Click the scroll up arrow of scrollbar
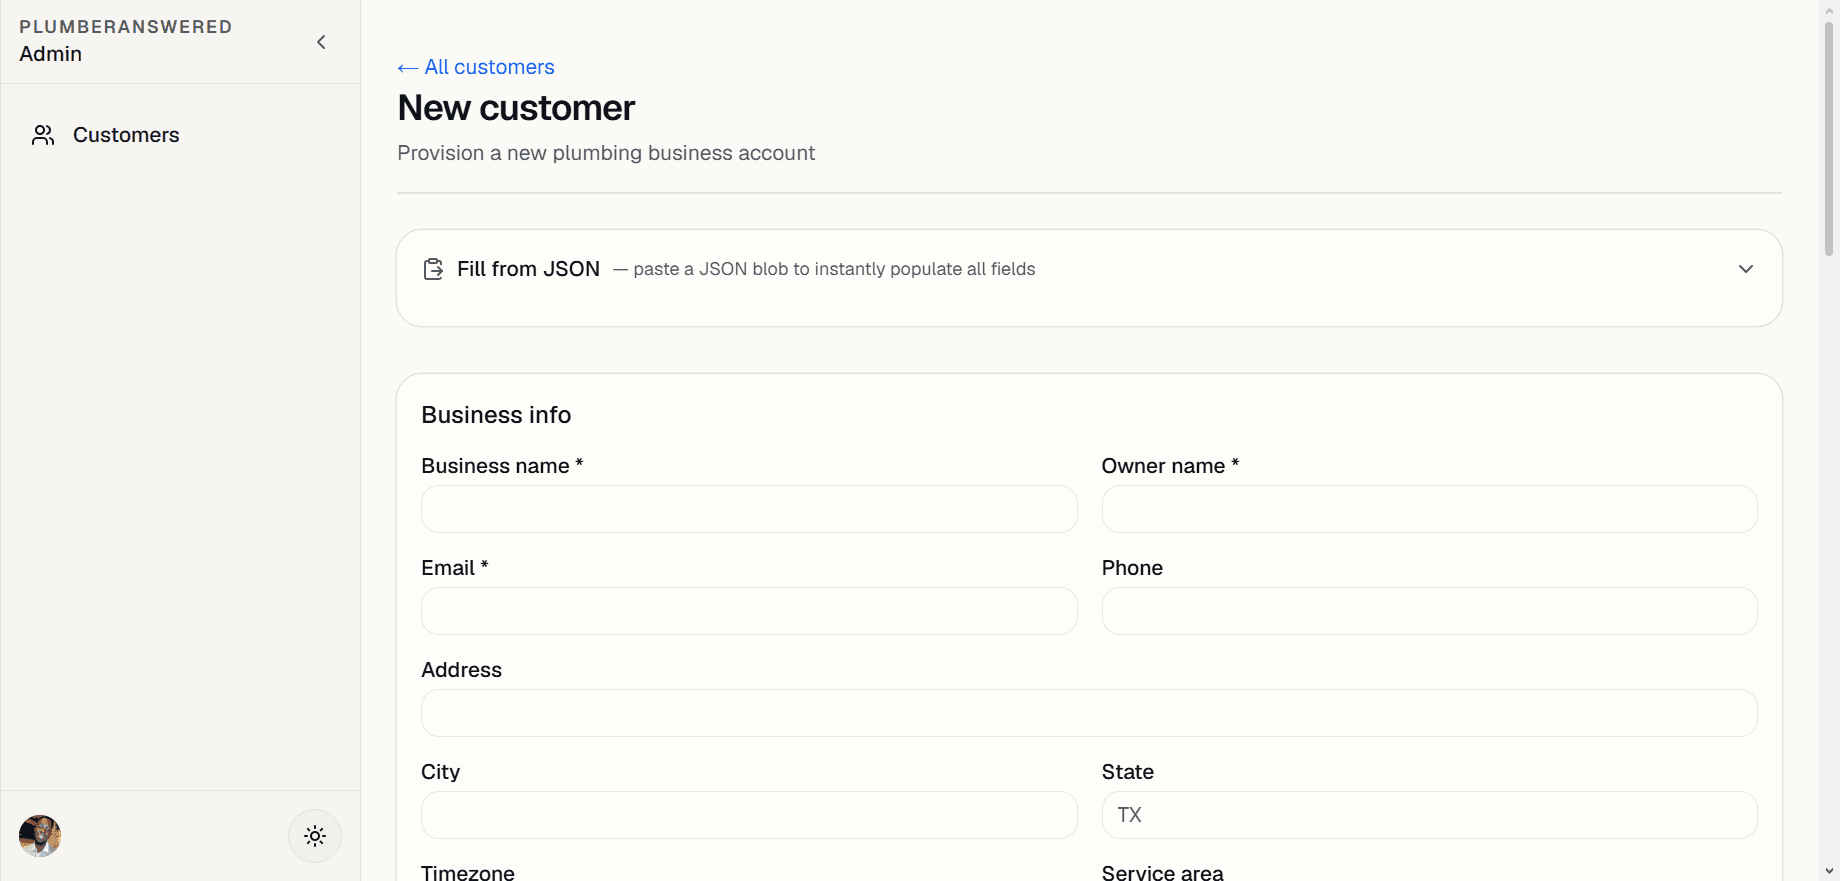This screenshot has height=881, width=1840. click(x=1829, y=9)
